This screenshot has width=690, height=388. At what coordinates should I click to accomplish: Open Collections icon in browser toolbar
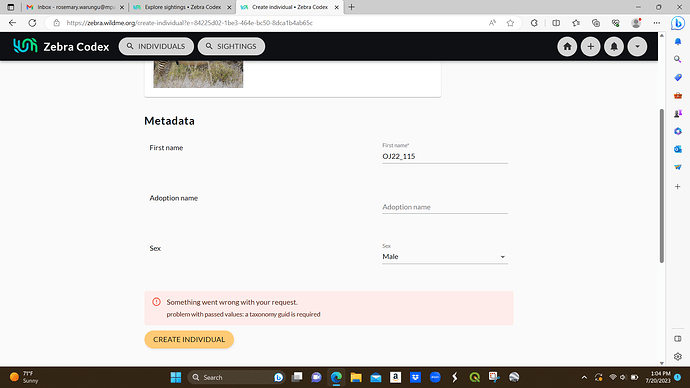[x=596, y=23]
